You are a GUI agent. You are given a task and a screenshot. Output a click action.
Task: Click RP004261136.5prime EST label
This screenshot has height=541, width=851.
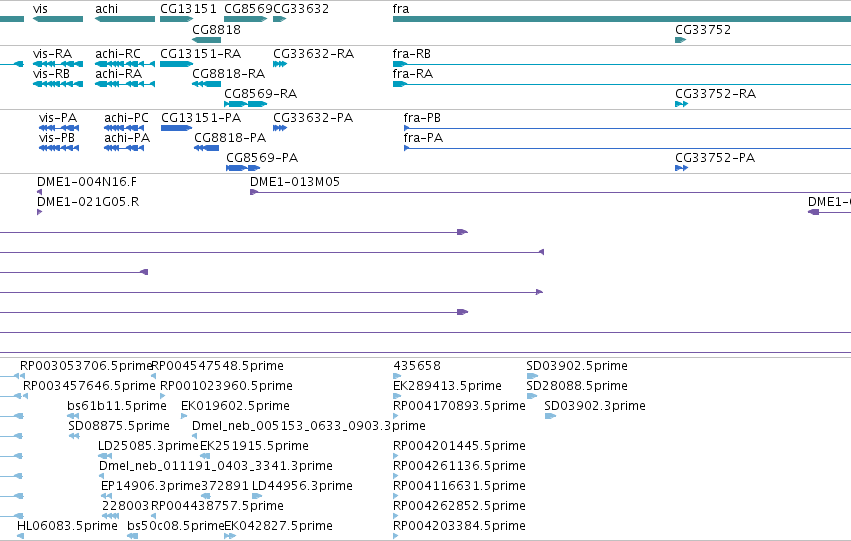(459, 466)
